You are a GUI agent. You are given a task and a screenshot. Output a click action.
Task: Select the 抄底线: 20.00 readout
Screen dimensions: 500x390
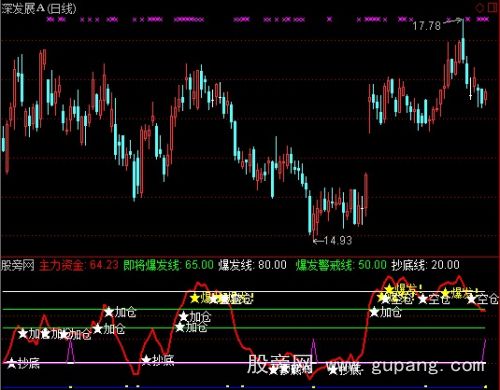tap(425, 265)
